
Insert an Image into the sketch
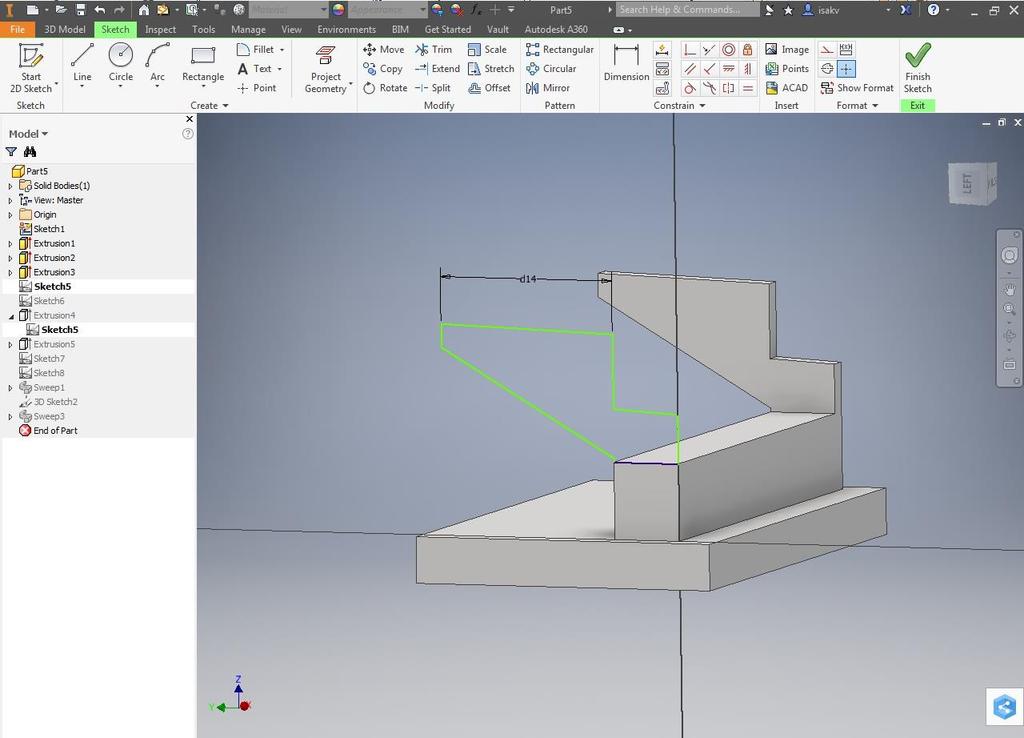(787, 50)
